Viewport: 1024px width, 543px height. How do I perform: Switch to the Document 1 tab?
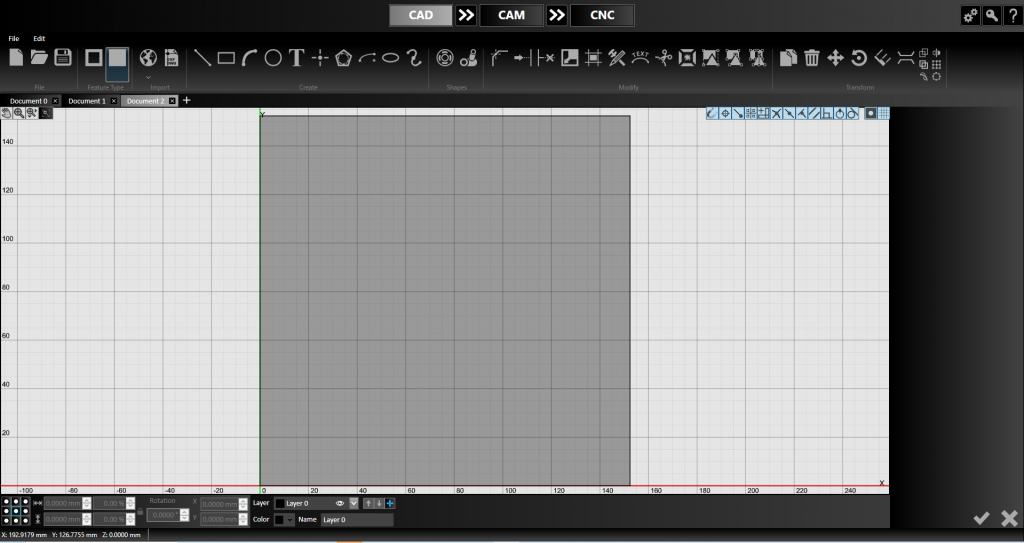point(86,101)
